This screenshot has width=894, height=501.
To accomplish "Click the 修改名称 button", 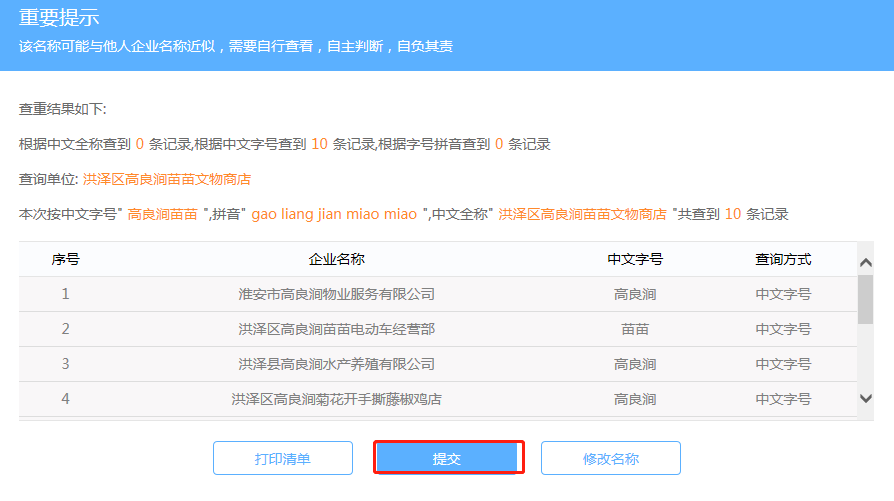I will coord(610,458).
